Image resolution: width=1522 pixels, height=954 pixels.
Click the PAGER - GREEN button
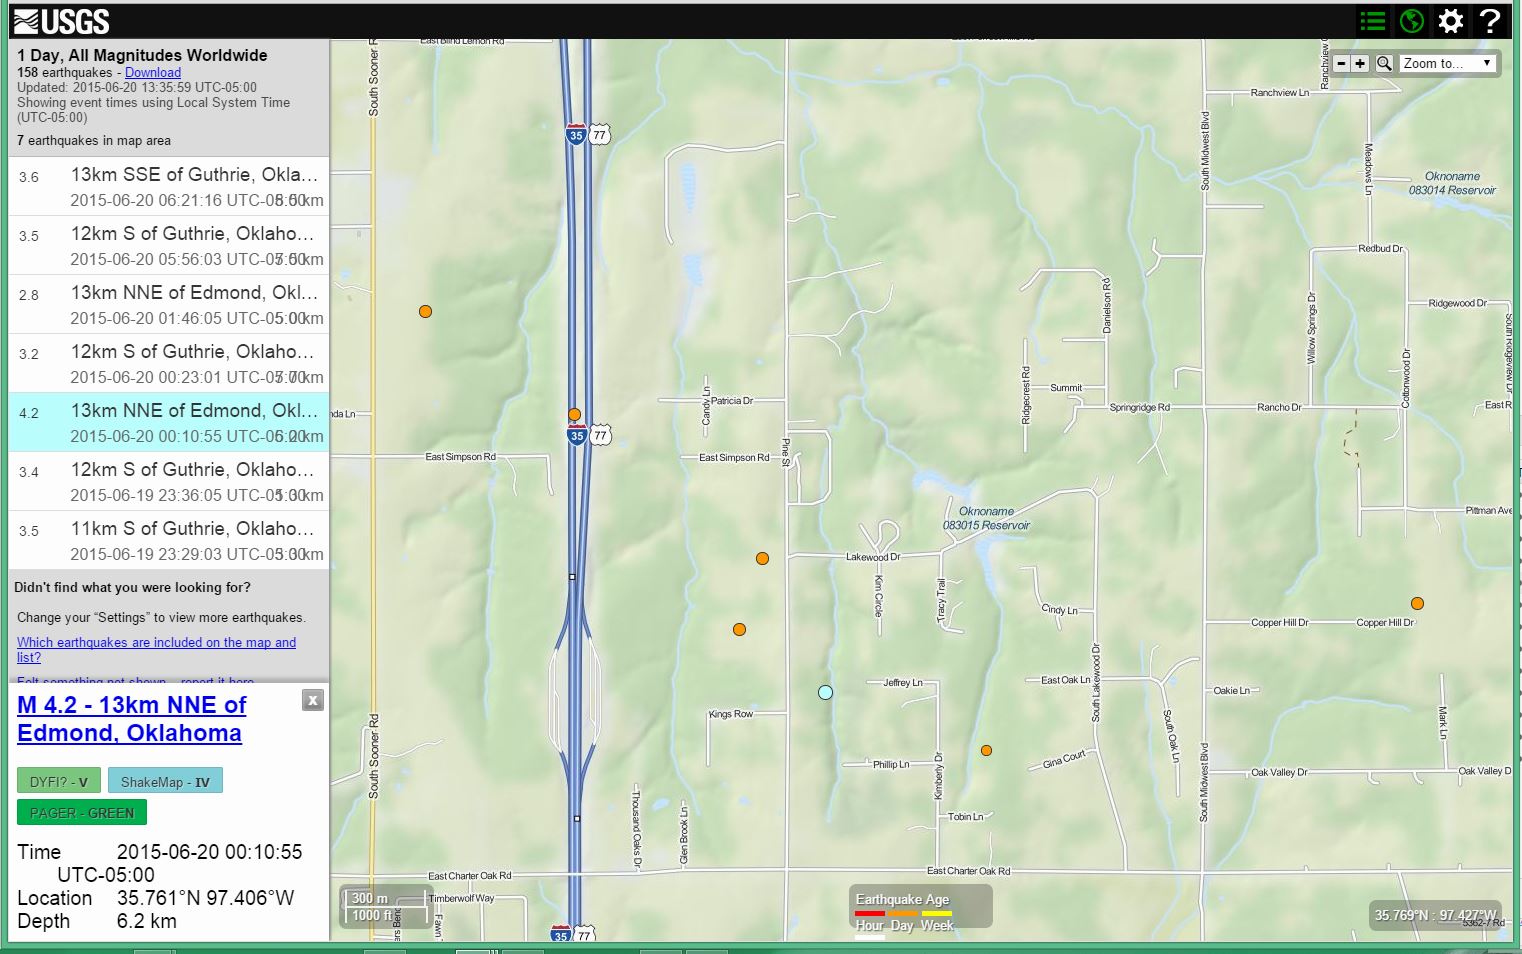[x=82, y=813]
